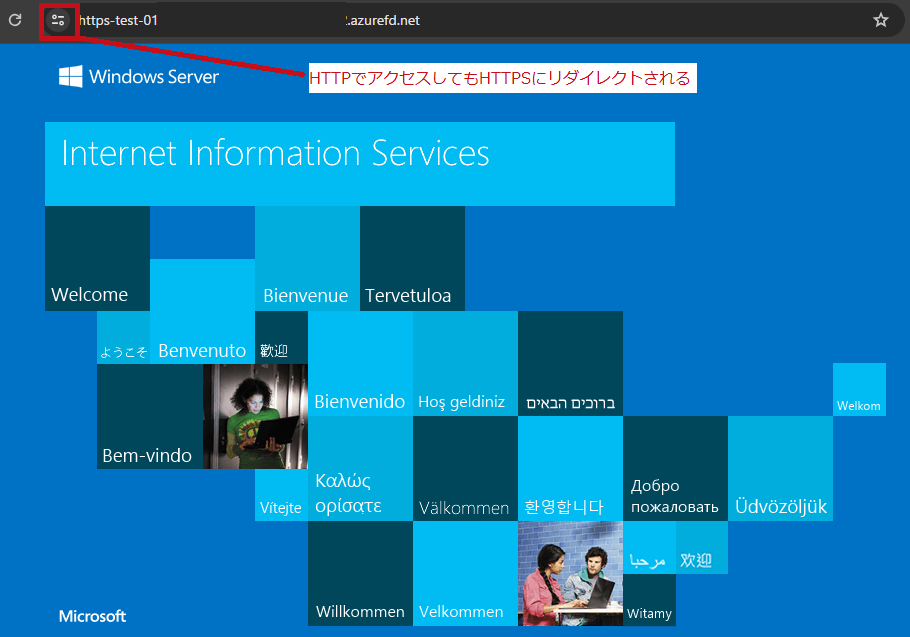Viewport: 910px width, 637px height.
Task: Click the Windows Server logo
Action: pos(139,77)
